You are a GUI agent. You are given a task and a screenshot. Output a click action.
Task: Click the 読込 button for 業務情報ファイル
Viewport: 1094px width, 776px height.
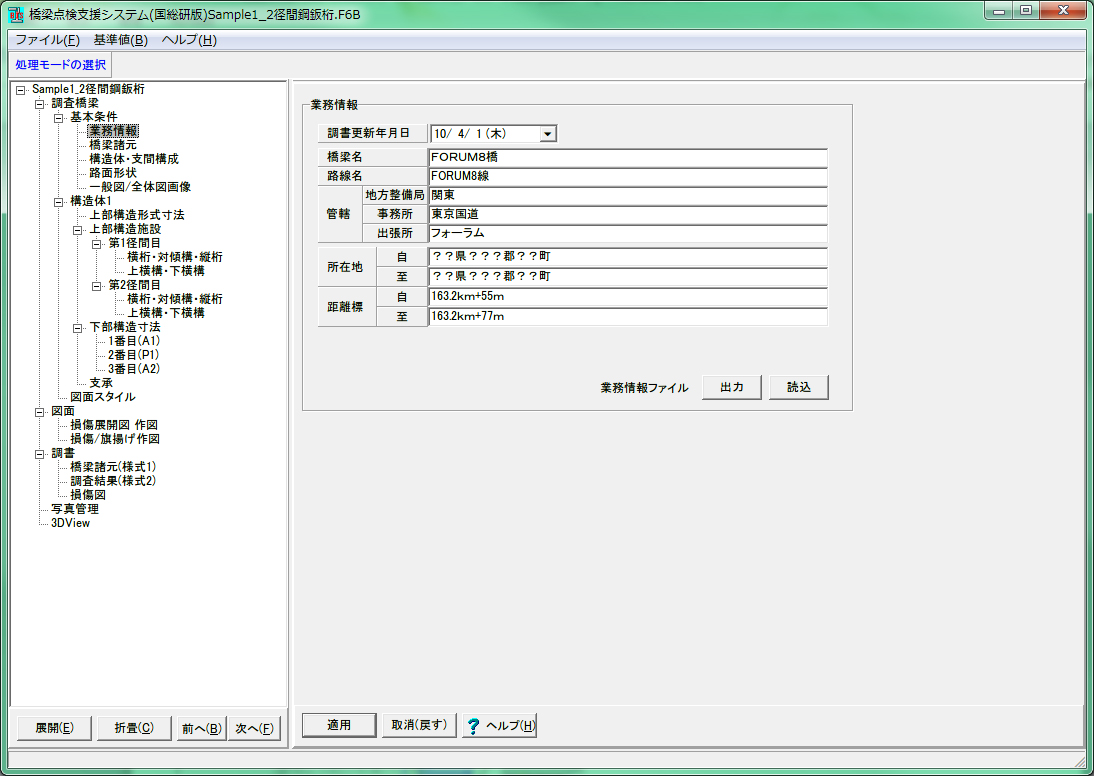pos(799,387)
